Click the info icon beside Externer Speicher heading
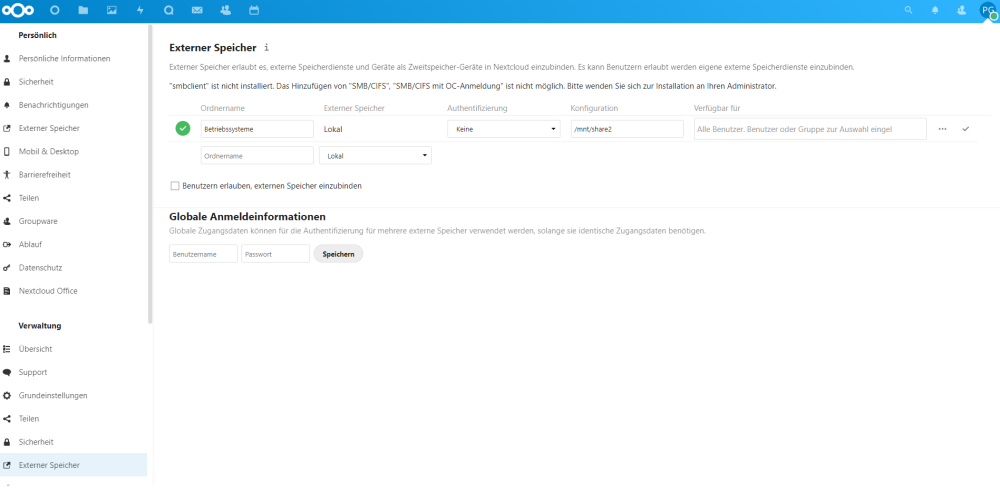This screenshot has height=488, width=1000. [267, 48]
